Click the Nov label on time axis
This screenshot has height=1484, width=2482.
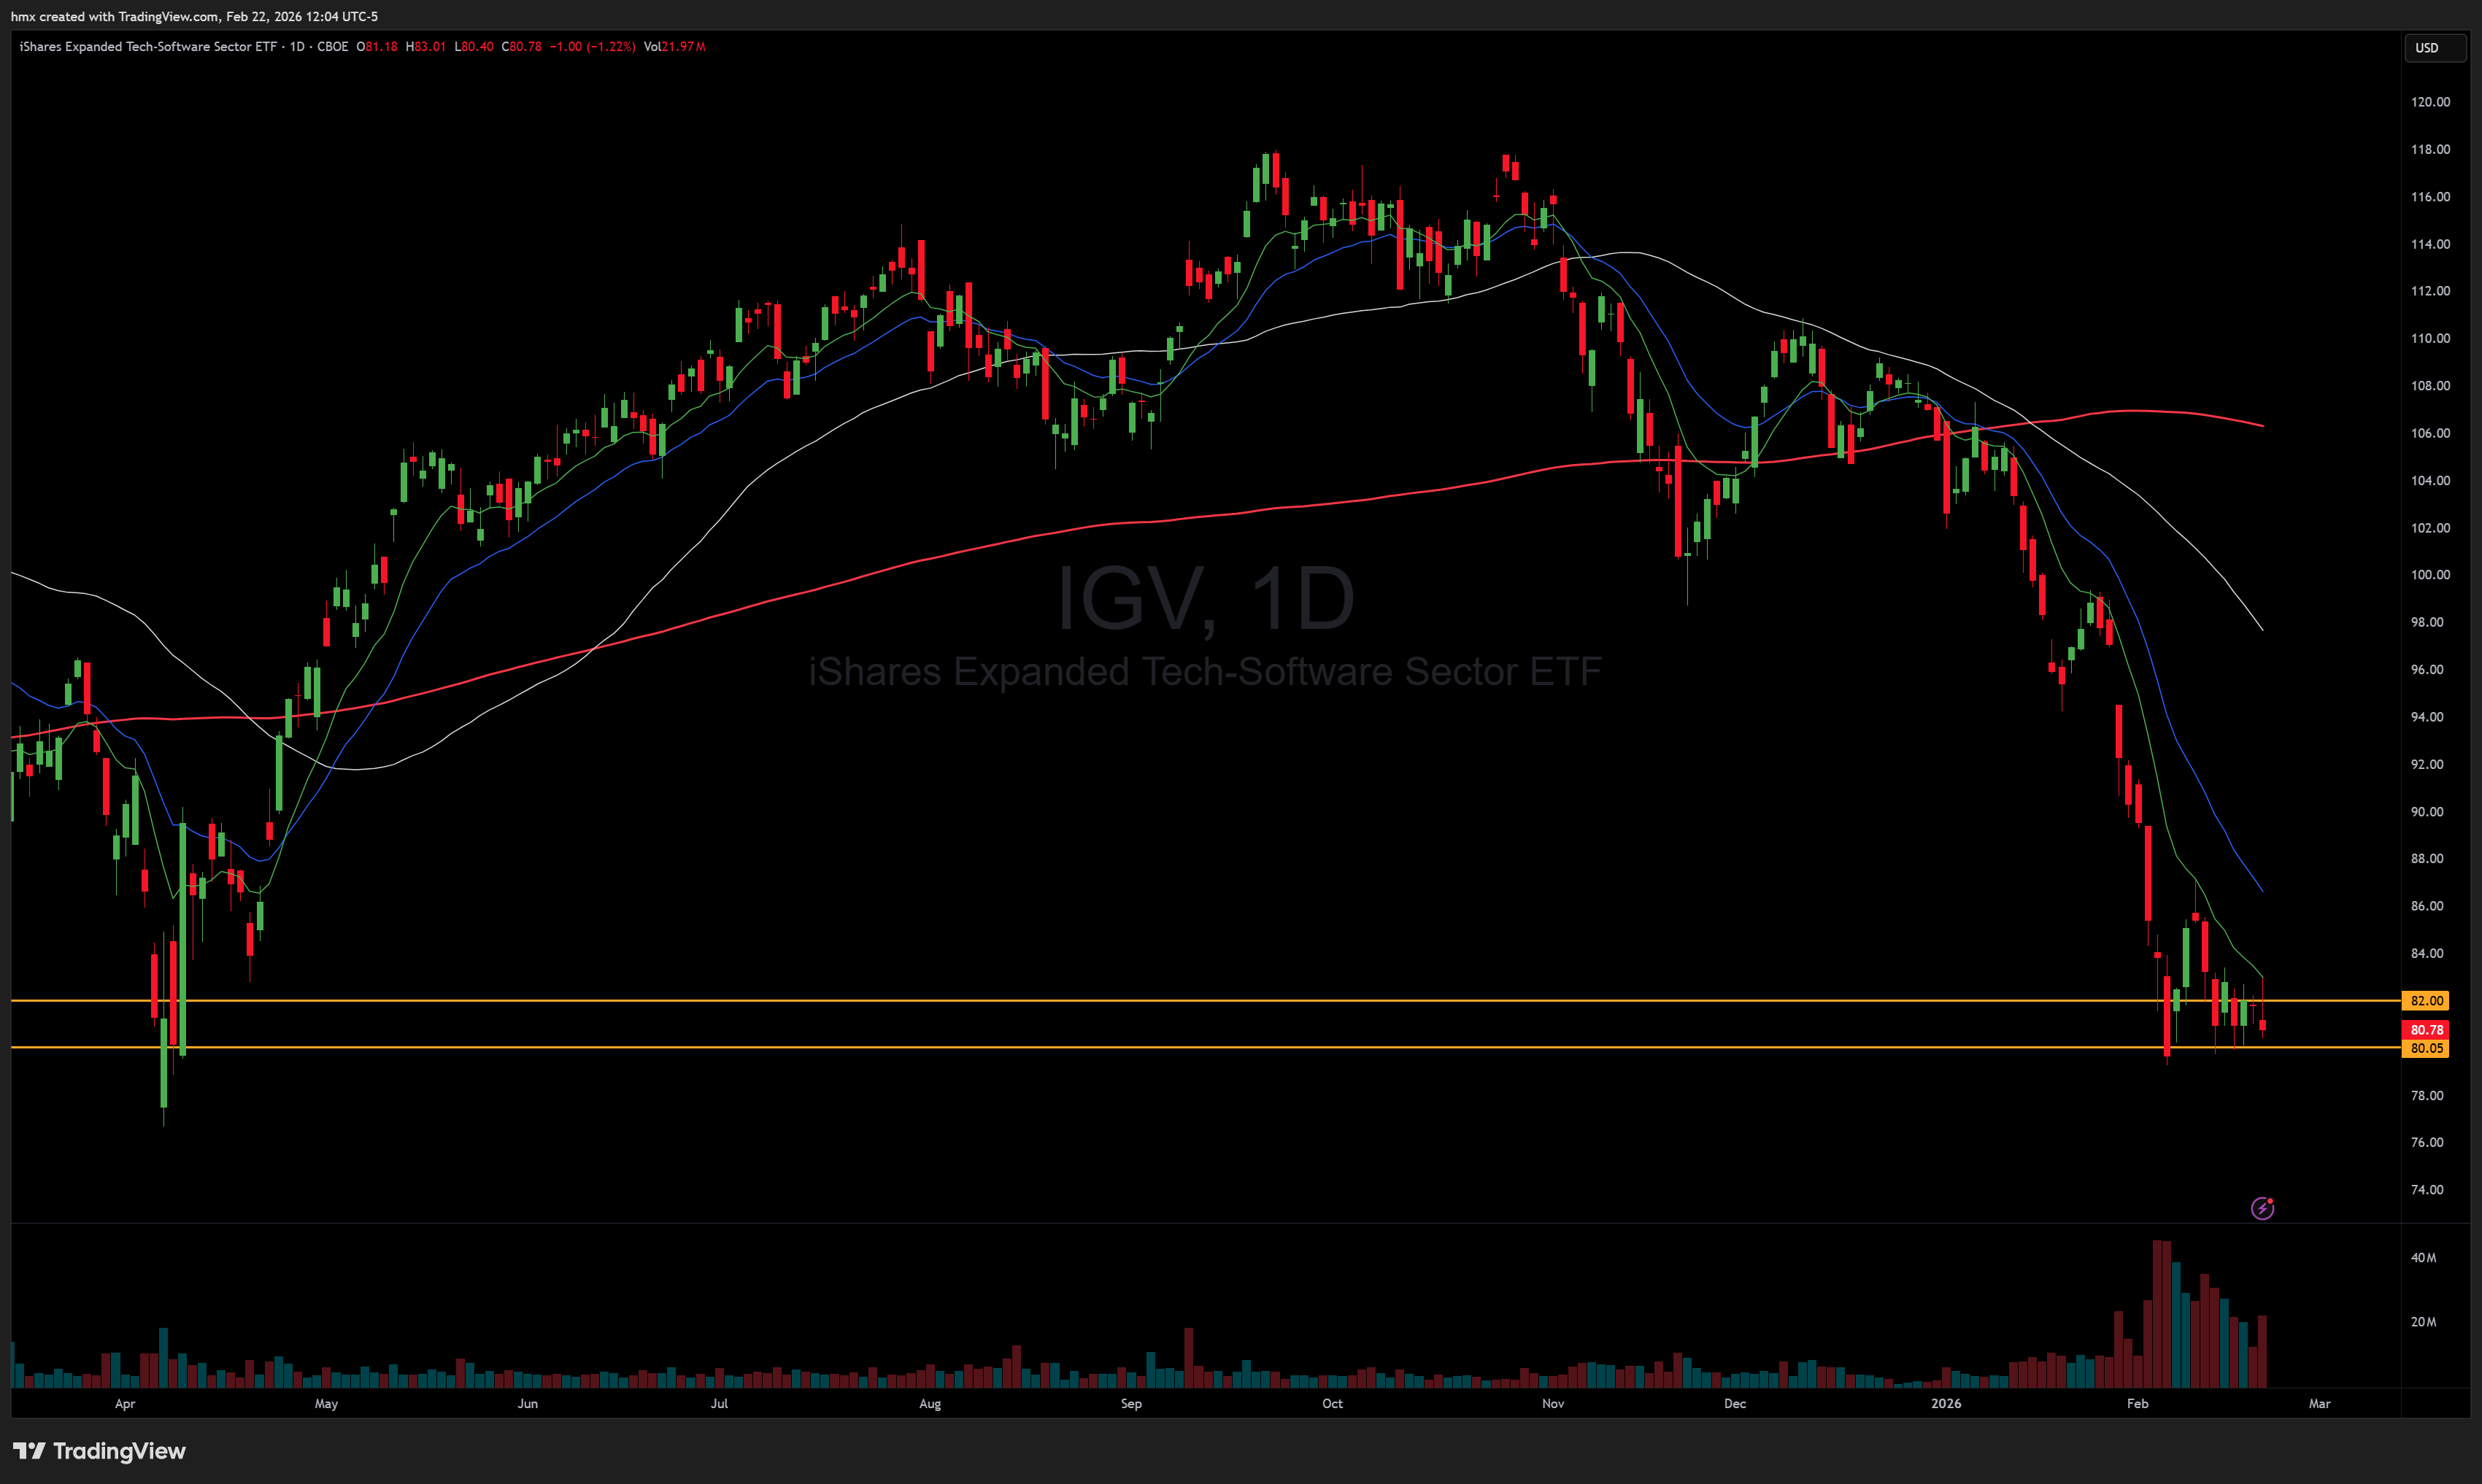coord(1552,1403)
